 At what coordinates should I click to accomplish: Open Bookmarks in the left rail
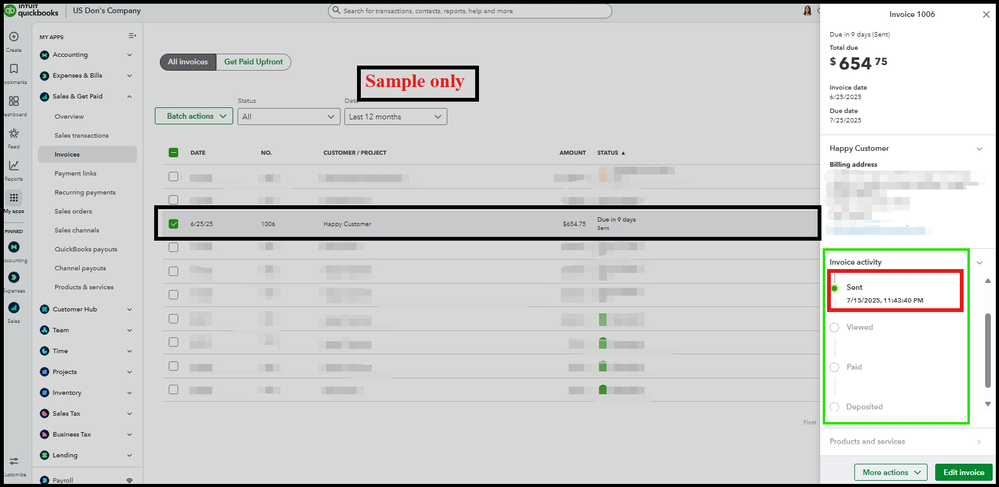[13, 69]
